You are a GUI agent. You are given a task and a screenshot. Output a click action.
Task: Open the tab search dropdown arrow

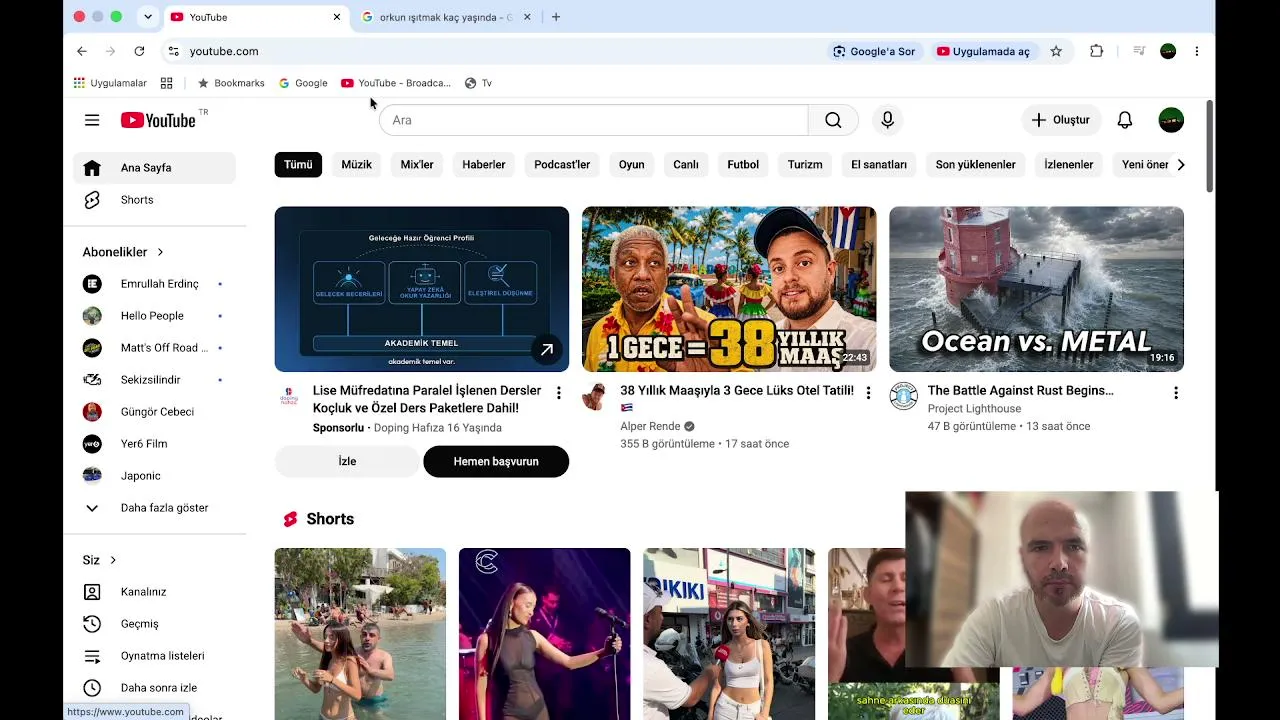coord(148,17)
